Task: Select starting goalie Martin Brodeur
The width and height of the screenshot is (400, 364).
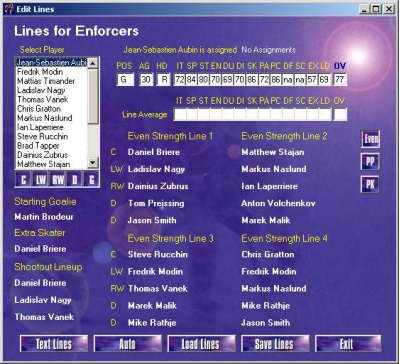Action: [44, 217]
